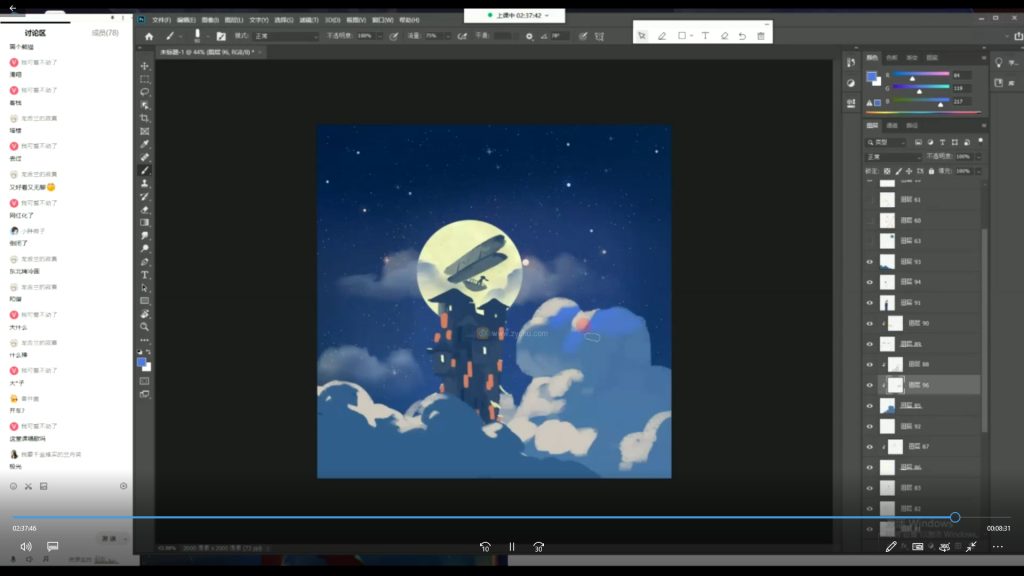Select the Brush tool in Photoshop toolbar
The image size is (1024, 576).
coord(145,170)
